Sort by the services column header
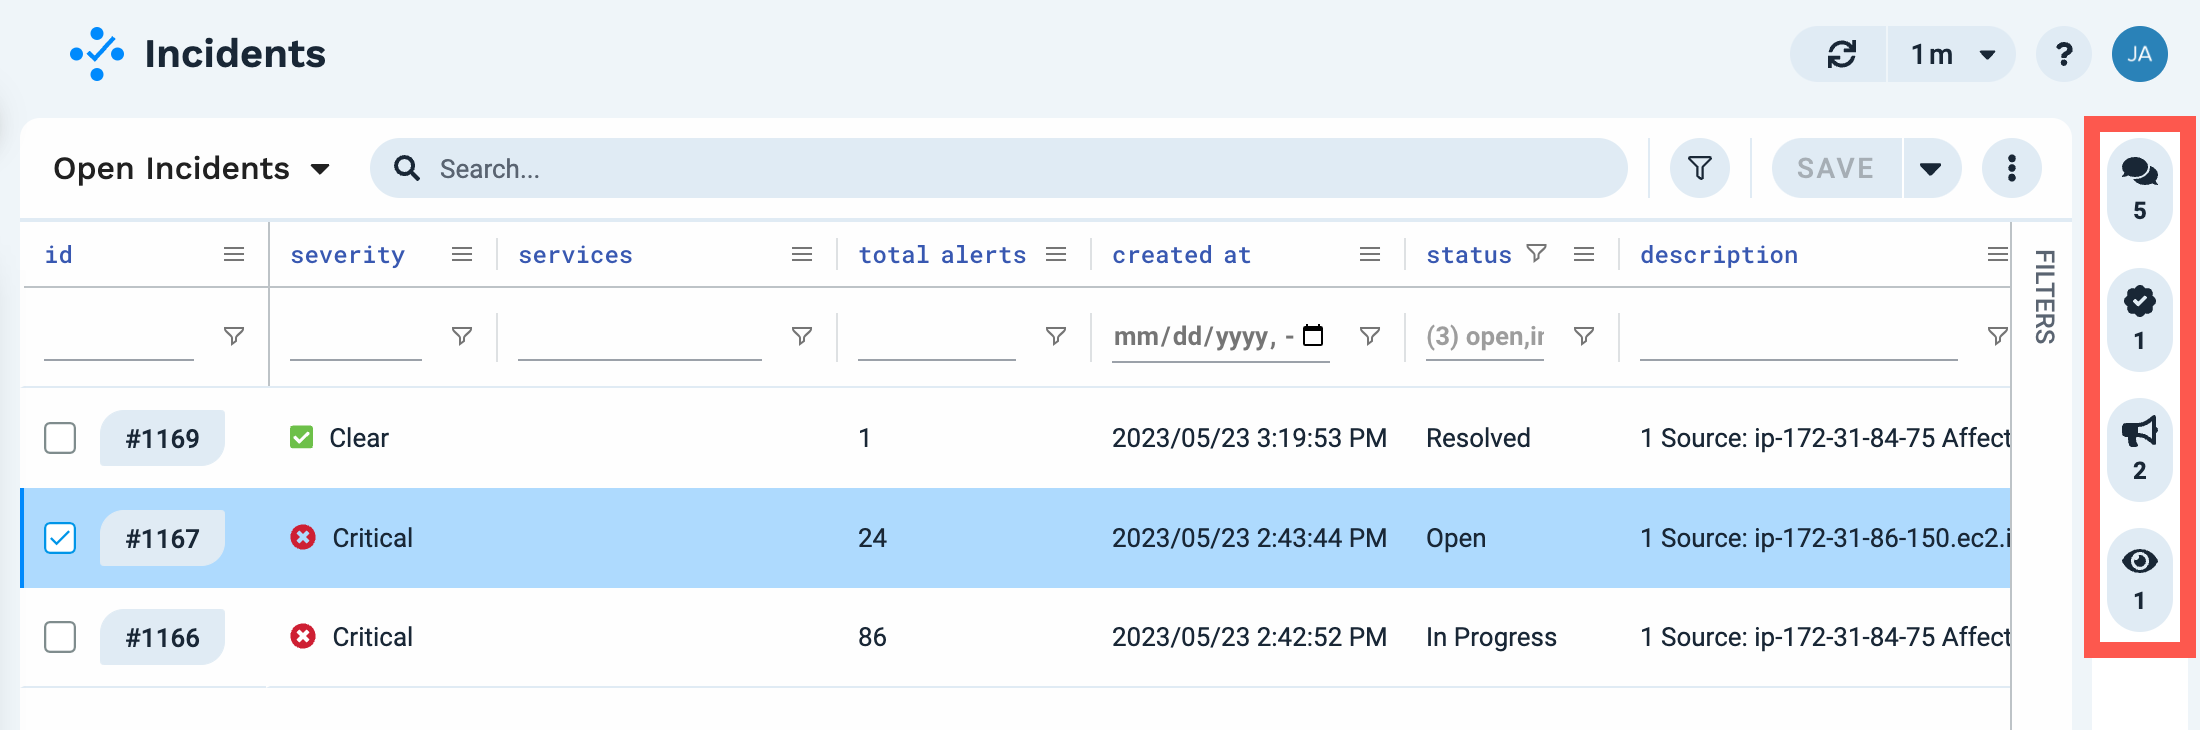2200x730 pixels. 576,255
